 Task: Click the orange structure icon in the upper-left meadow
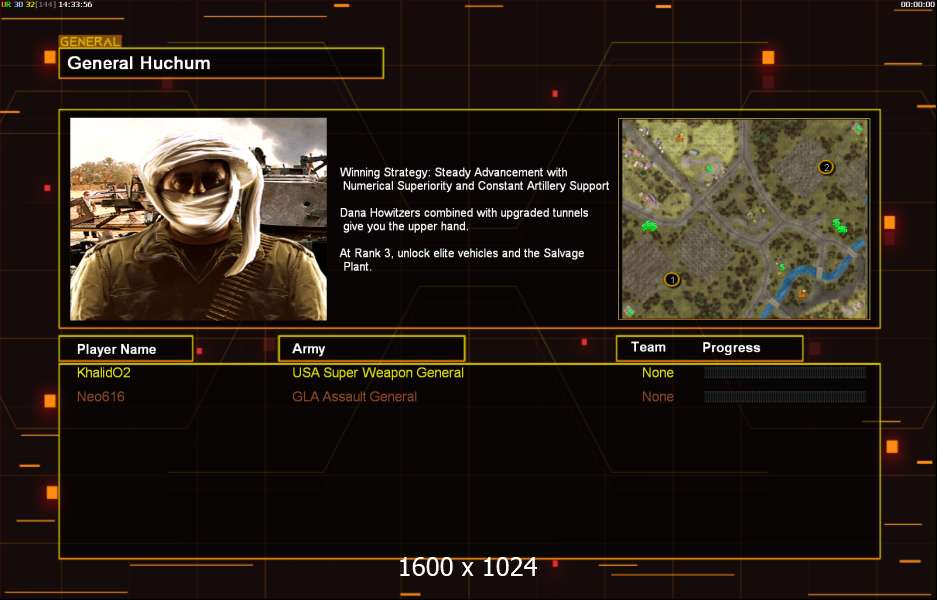tap(679, 137)
